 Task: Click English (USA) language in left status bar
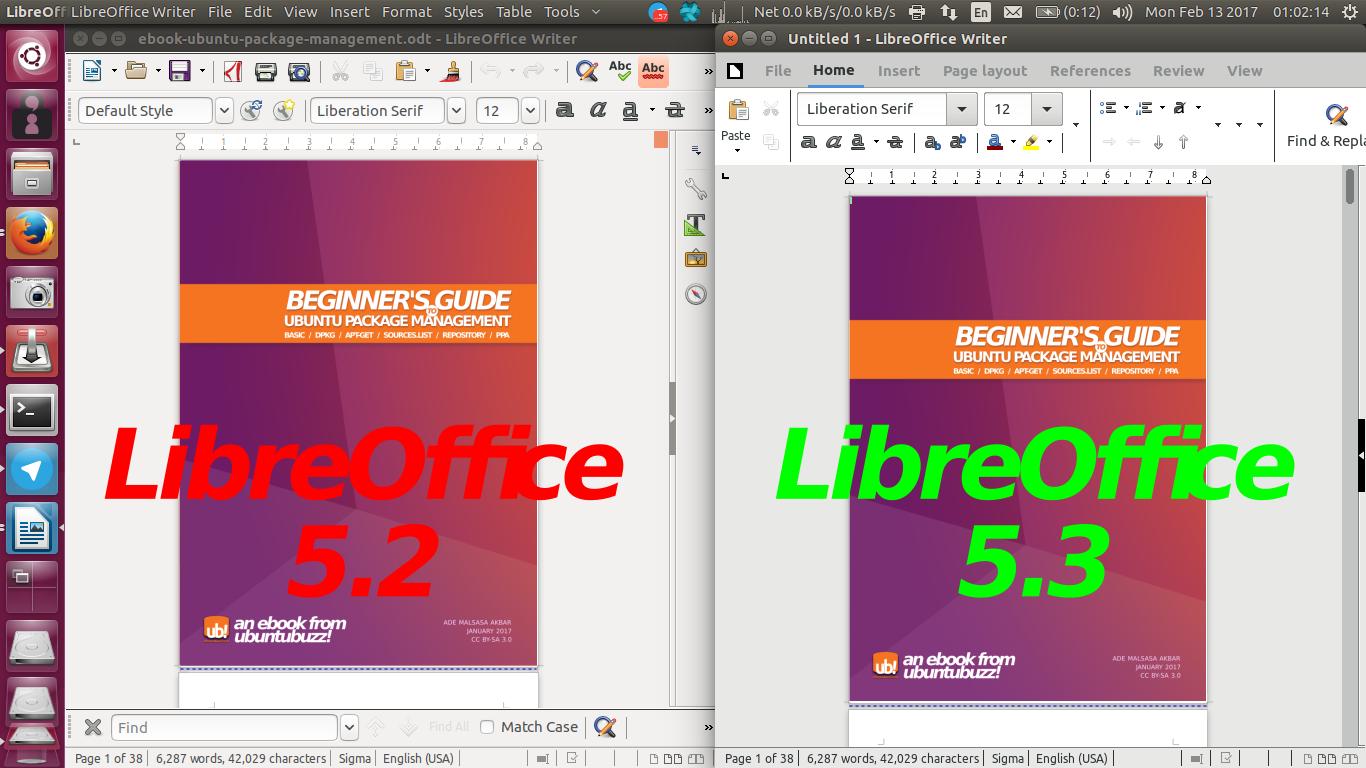[418, 758]
